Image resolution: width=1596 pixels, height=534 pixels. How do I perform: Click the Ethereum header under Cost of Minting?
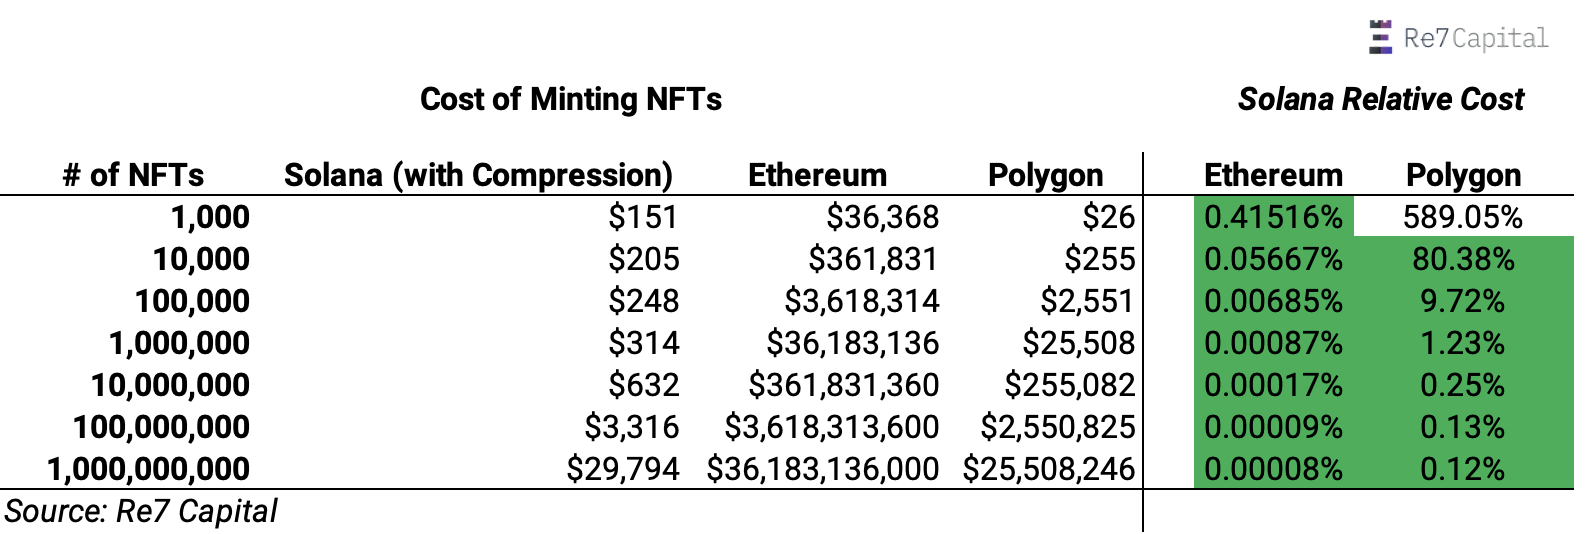(817, 175)
